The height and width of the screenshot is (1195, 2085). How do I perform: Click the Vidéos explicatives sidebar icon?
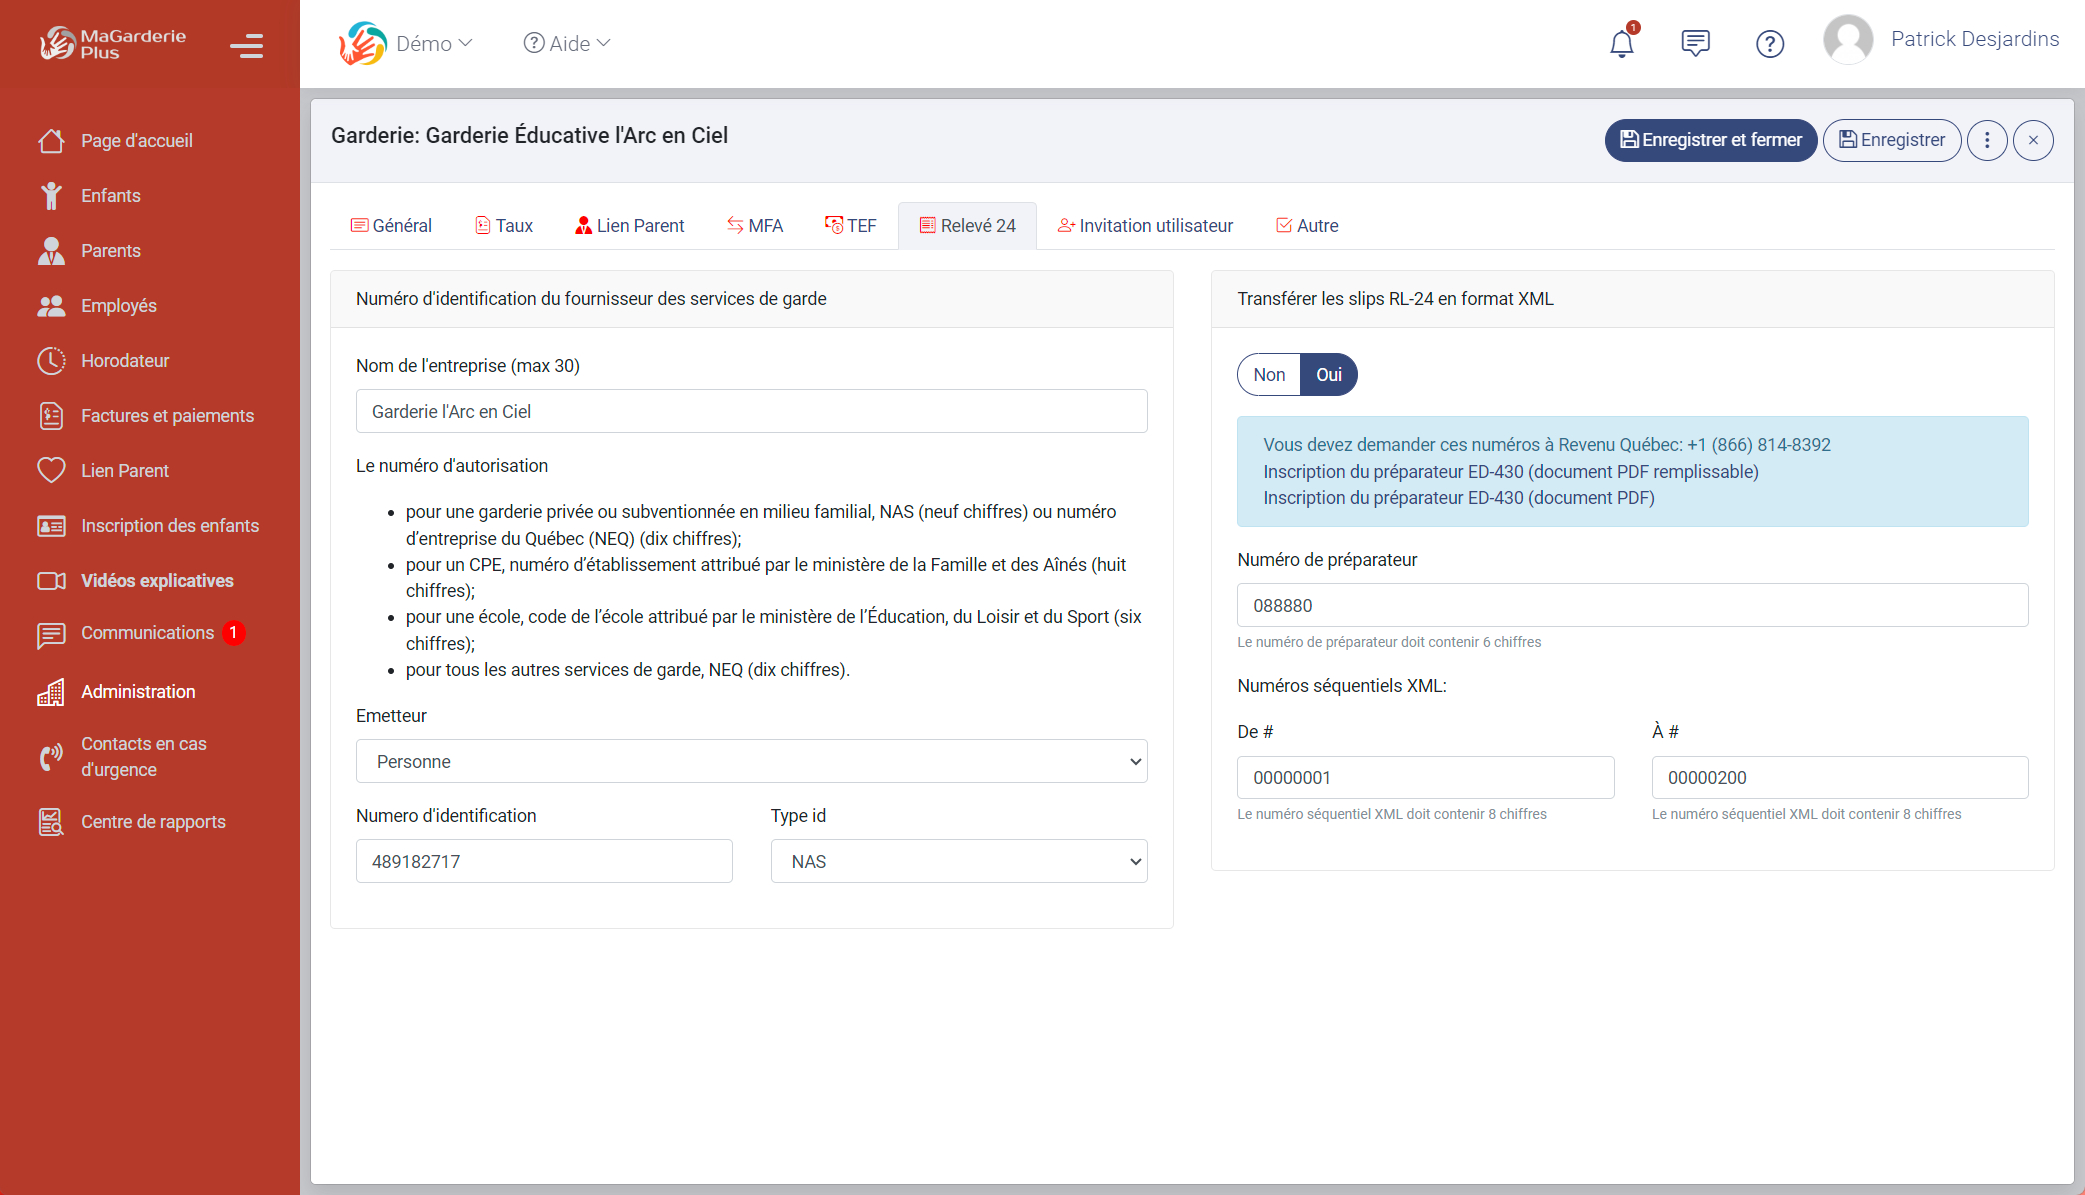coord(52,580)
